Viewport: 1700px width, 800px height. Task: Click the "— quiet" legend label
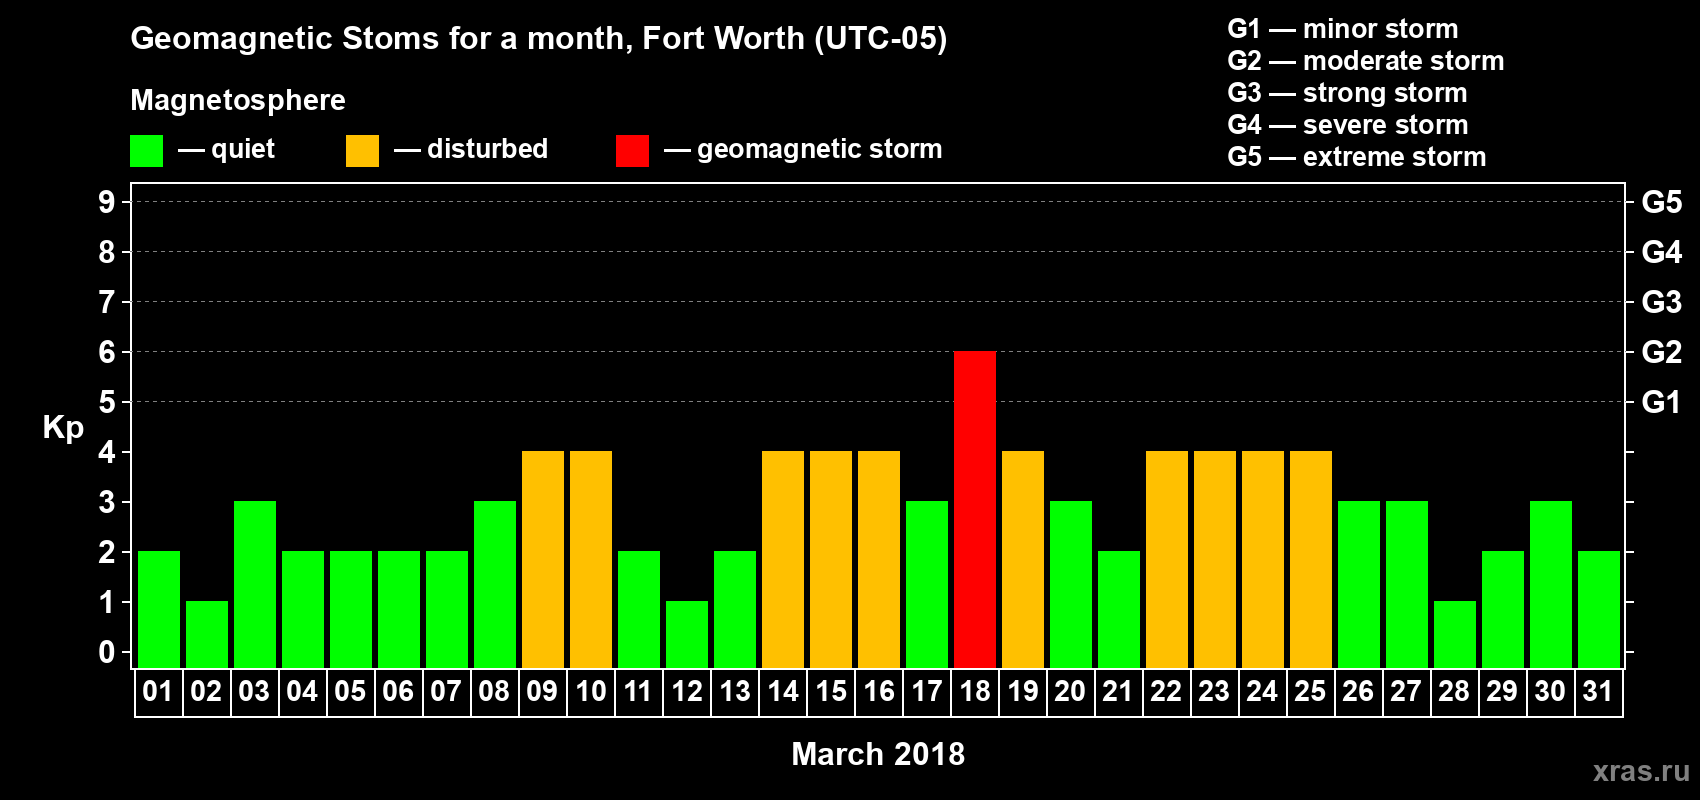[x=226, y=149]
